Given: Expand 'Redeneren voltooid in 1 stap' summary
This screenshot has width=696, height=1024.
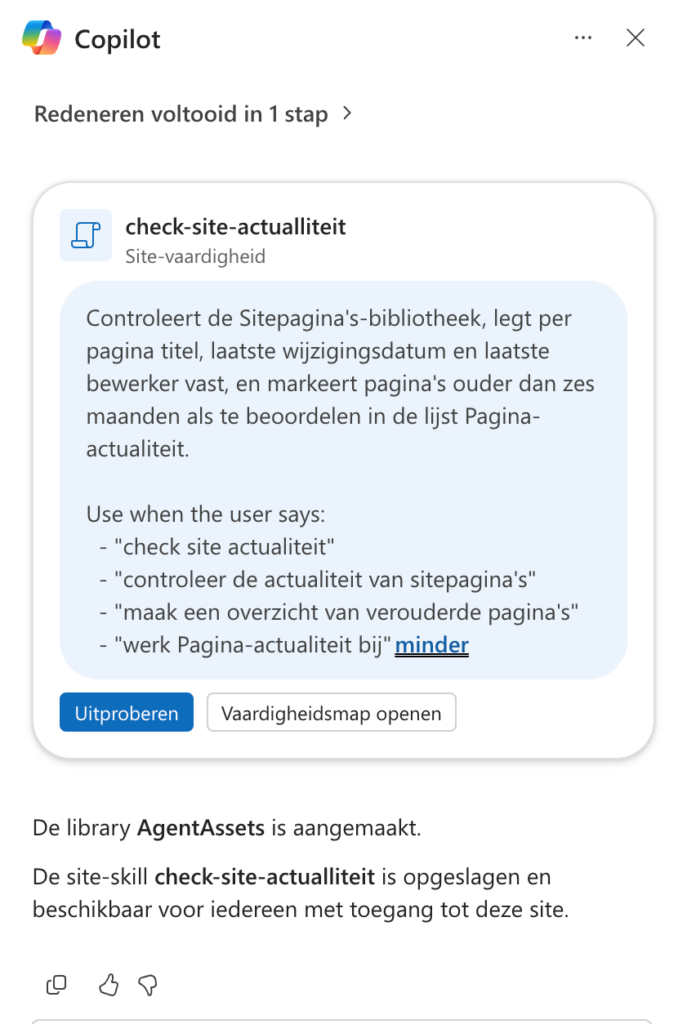Looking at the screenshot, I should pyautogui.click(x=181, y=114).
